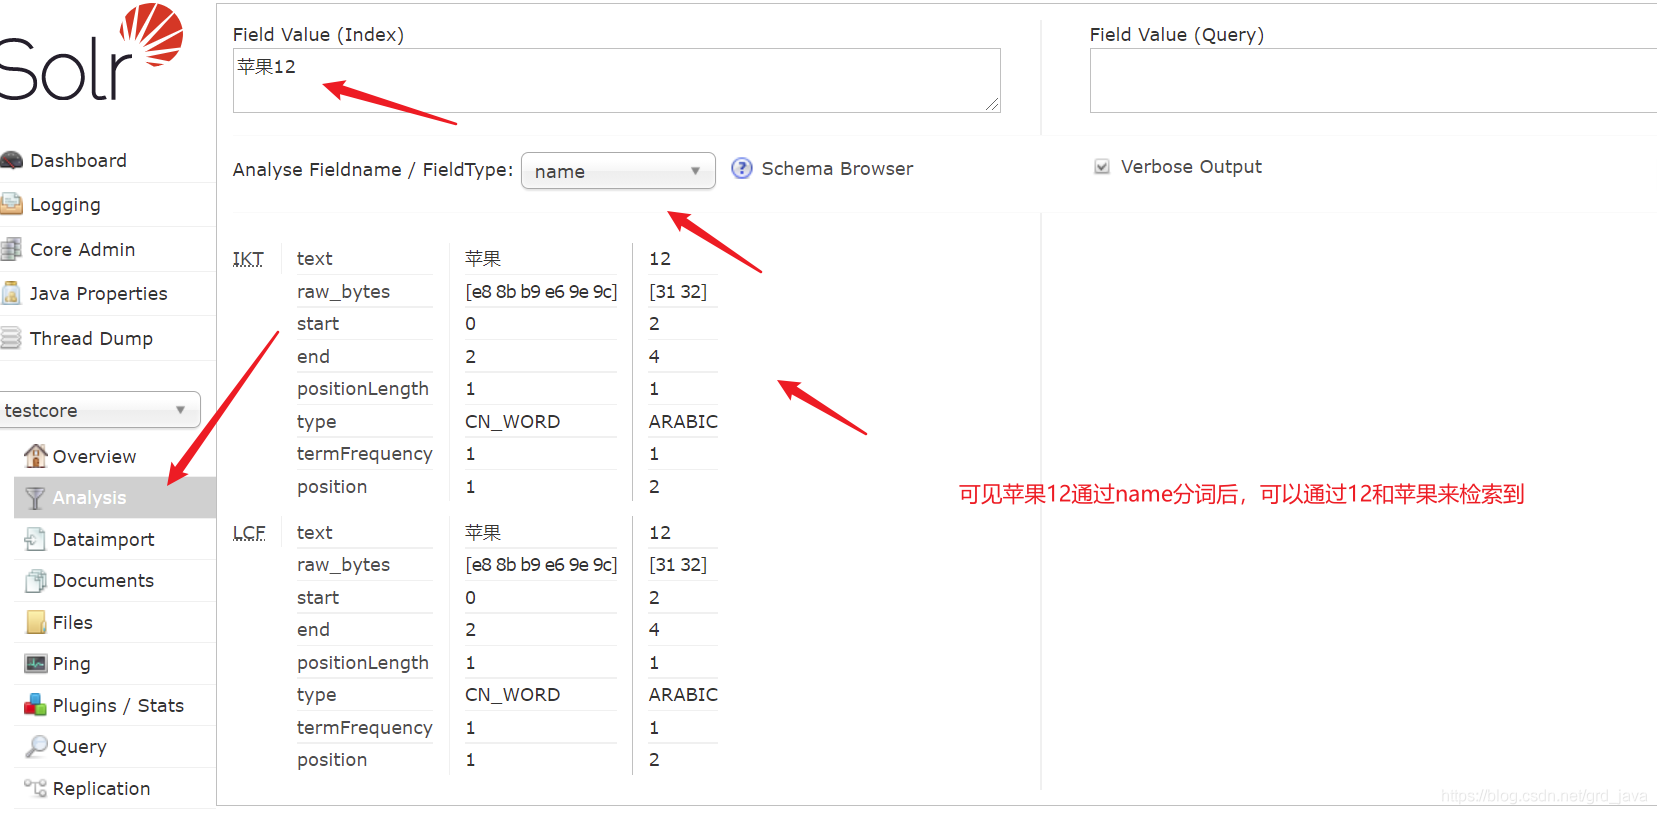This screenshot has height=814, width=1657.
Task: Click the LCF filter abbreviation
Action: point(249,533)
